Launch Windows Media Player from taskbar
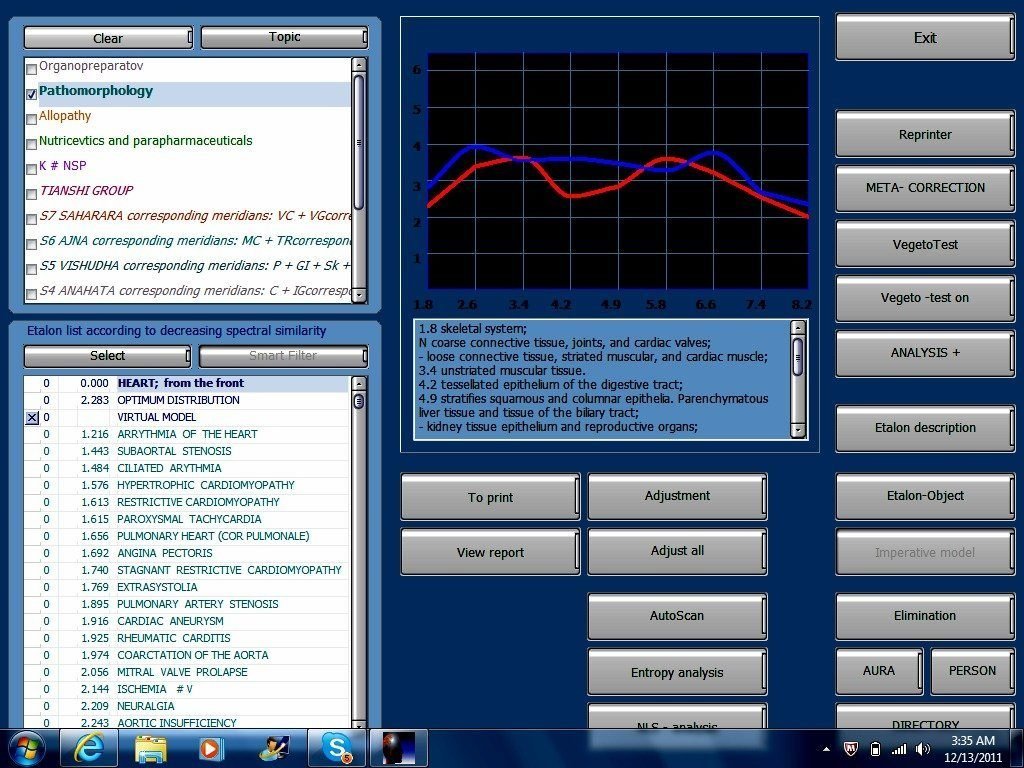 click(211, 748)
